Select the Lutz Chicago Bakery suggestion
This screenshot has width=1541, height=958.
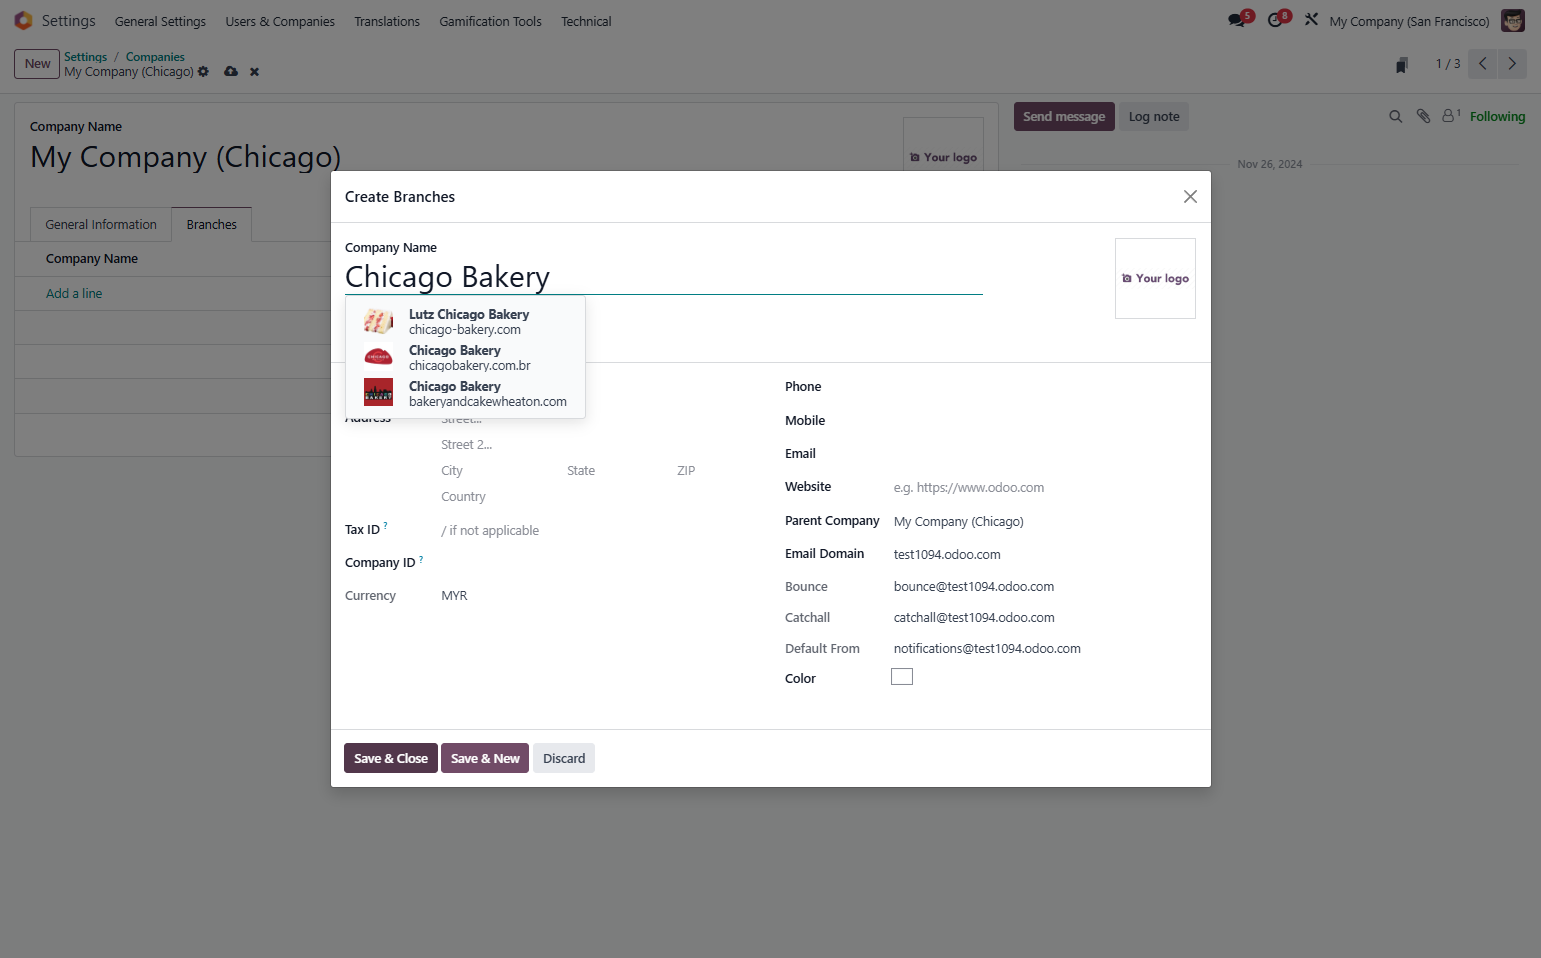465,322
